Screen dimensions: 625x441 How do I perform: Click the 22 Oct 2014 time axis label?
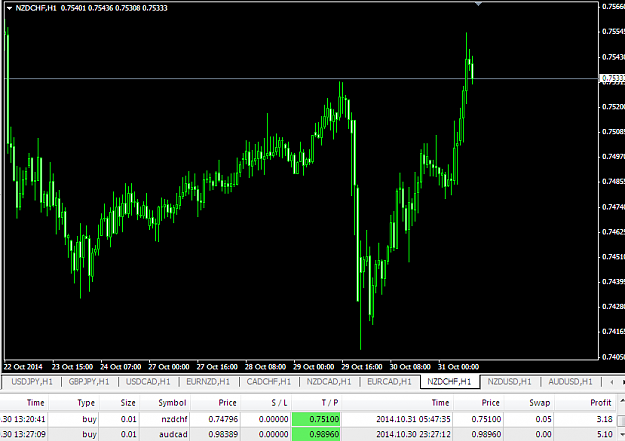pos(23,367)
